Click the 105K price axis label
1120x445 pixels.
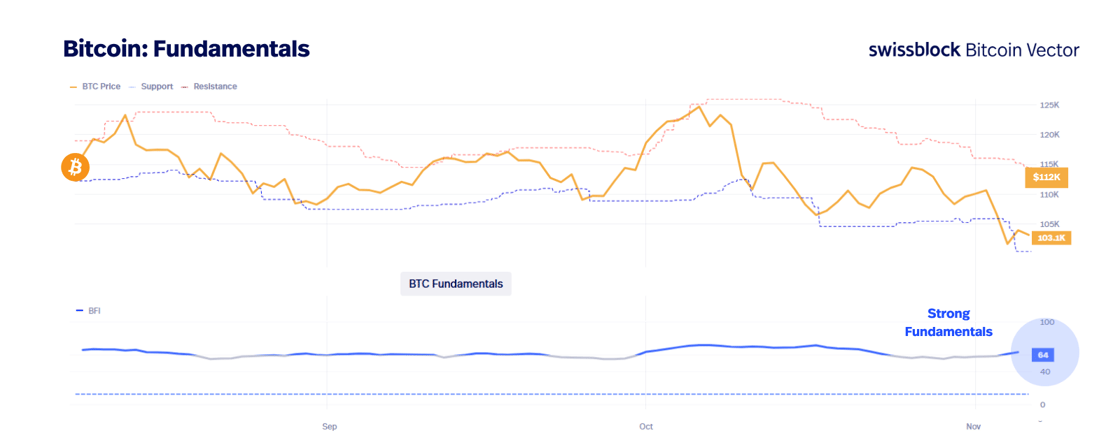point(1050,224)
